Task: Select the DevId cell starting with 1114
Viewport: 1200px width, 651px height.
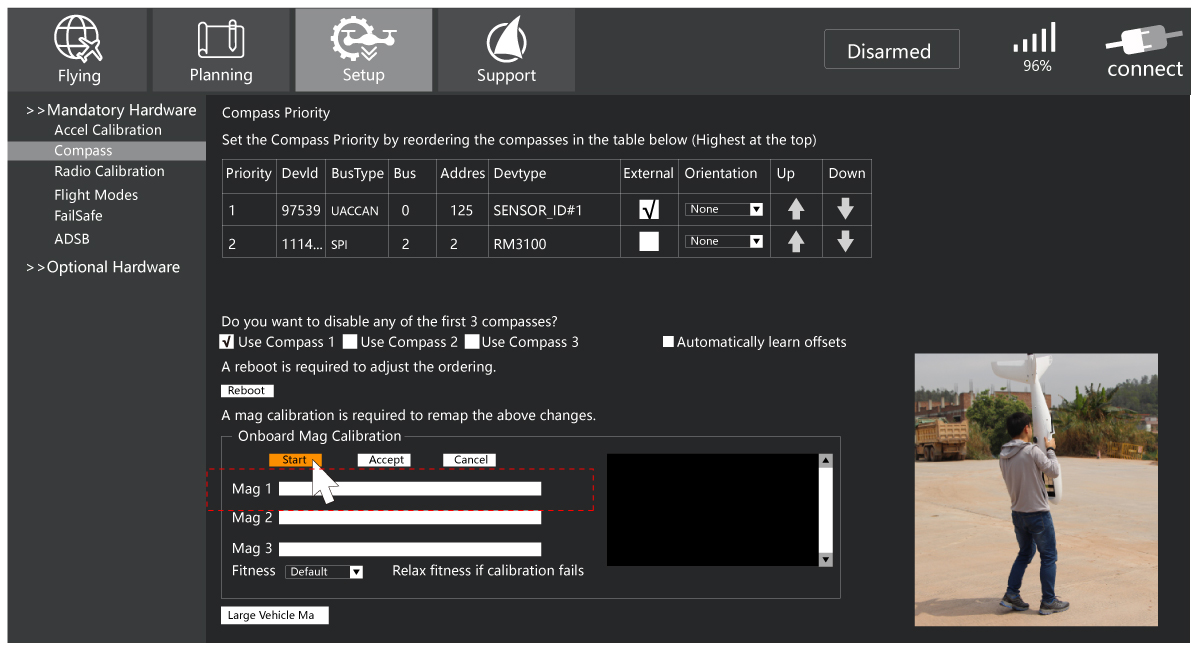Action: (x=301, y=242)
